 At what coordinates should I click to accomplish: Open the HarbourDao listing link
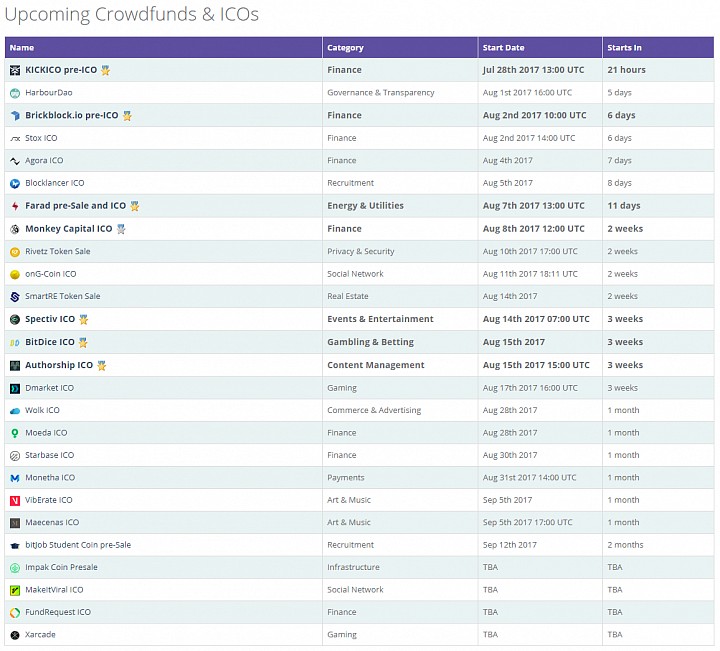tap(49, 93)
